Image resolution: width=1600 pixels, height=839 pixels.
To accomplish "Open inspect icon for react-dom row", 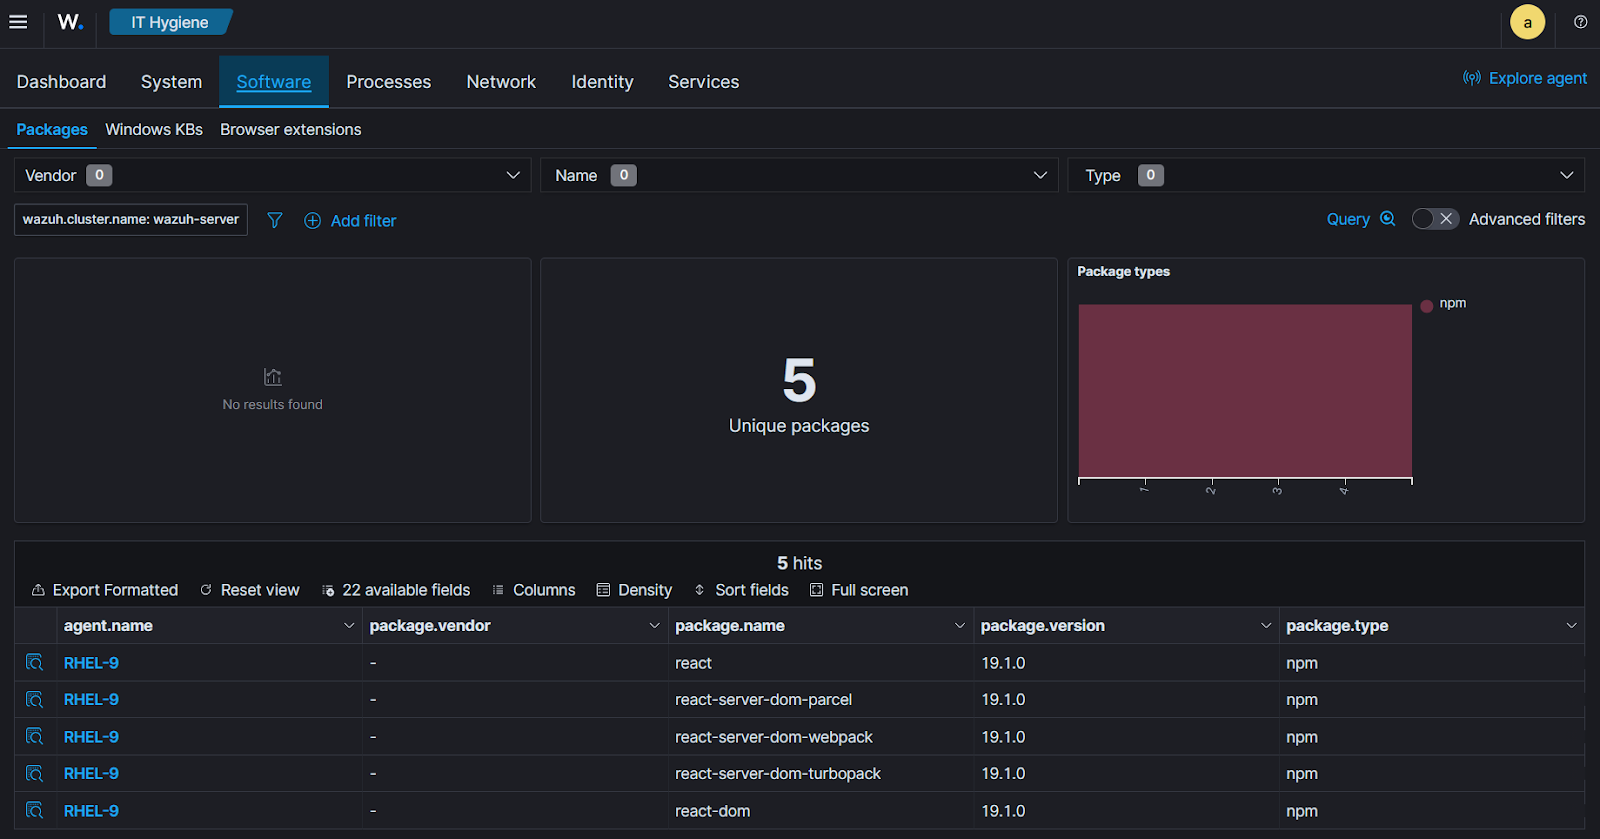I will 35,811.
